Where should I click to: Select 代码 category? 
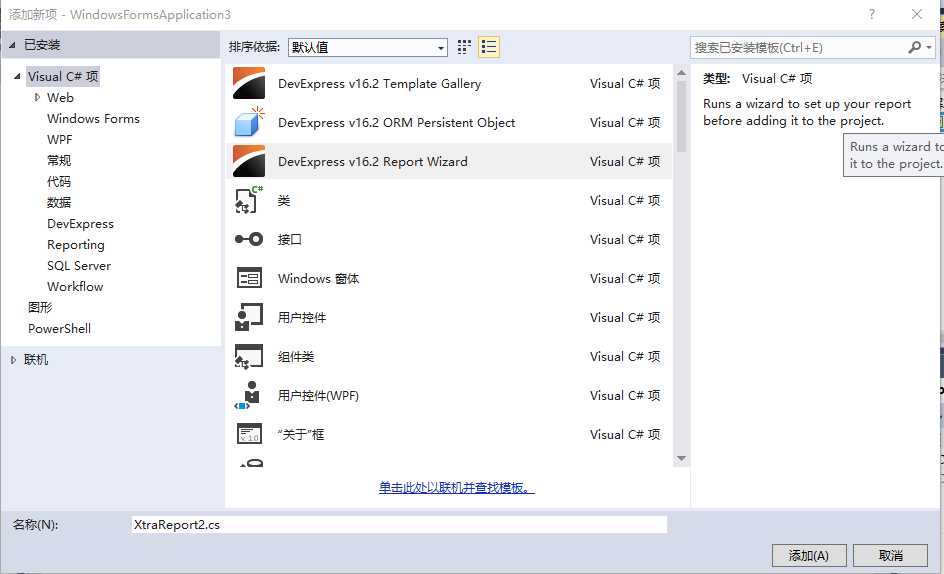59,181
